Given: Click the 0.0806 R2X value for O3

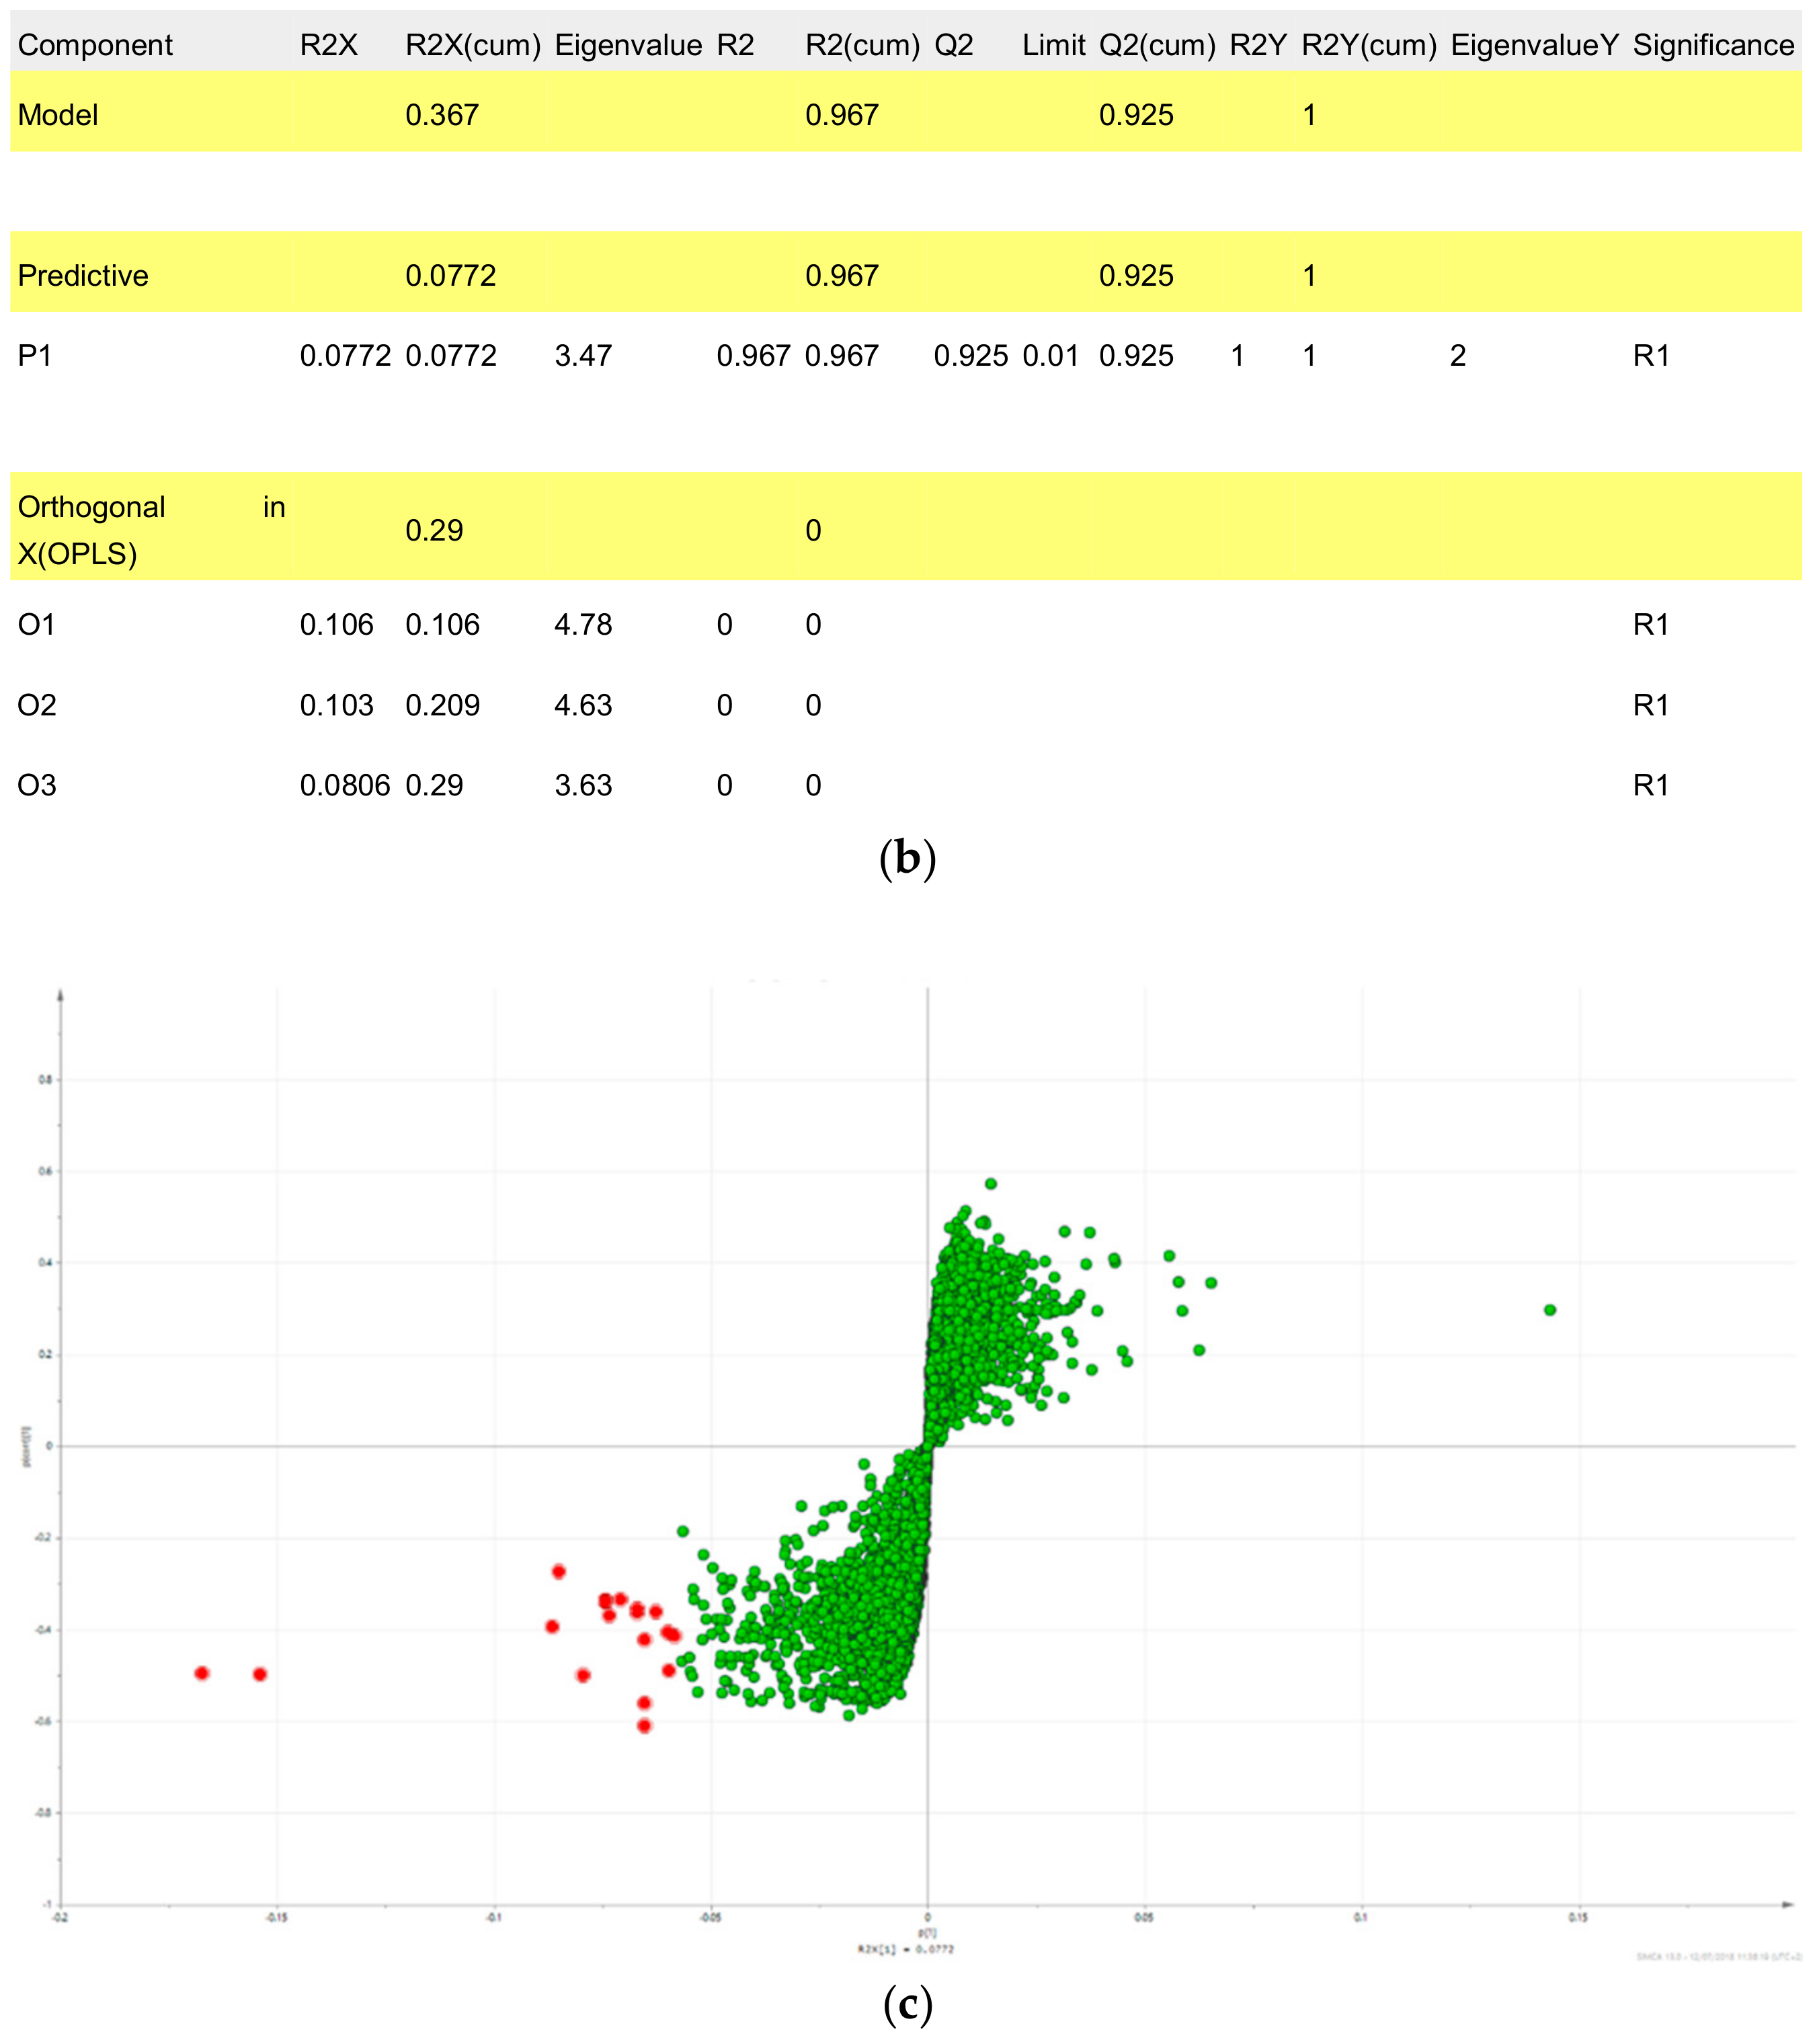Looking at the screenshot, I should point(345,785).
